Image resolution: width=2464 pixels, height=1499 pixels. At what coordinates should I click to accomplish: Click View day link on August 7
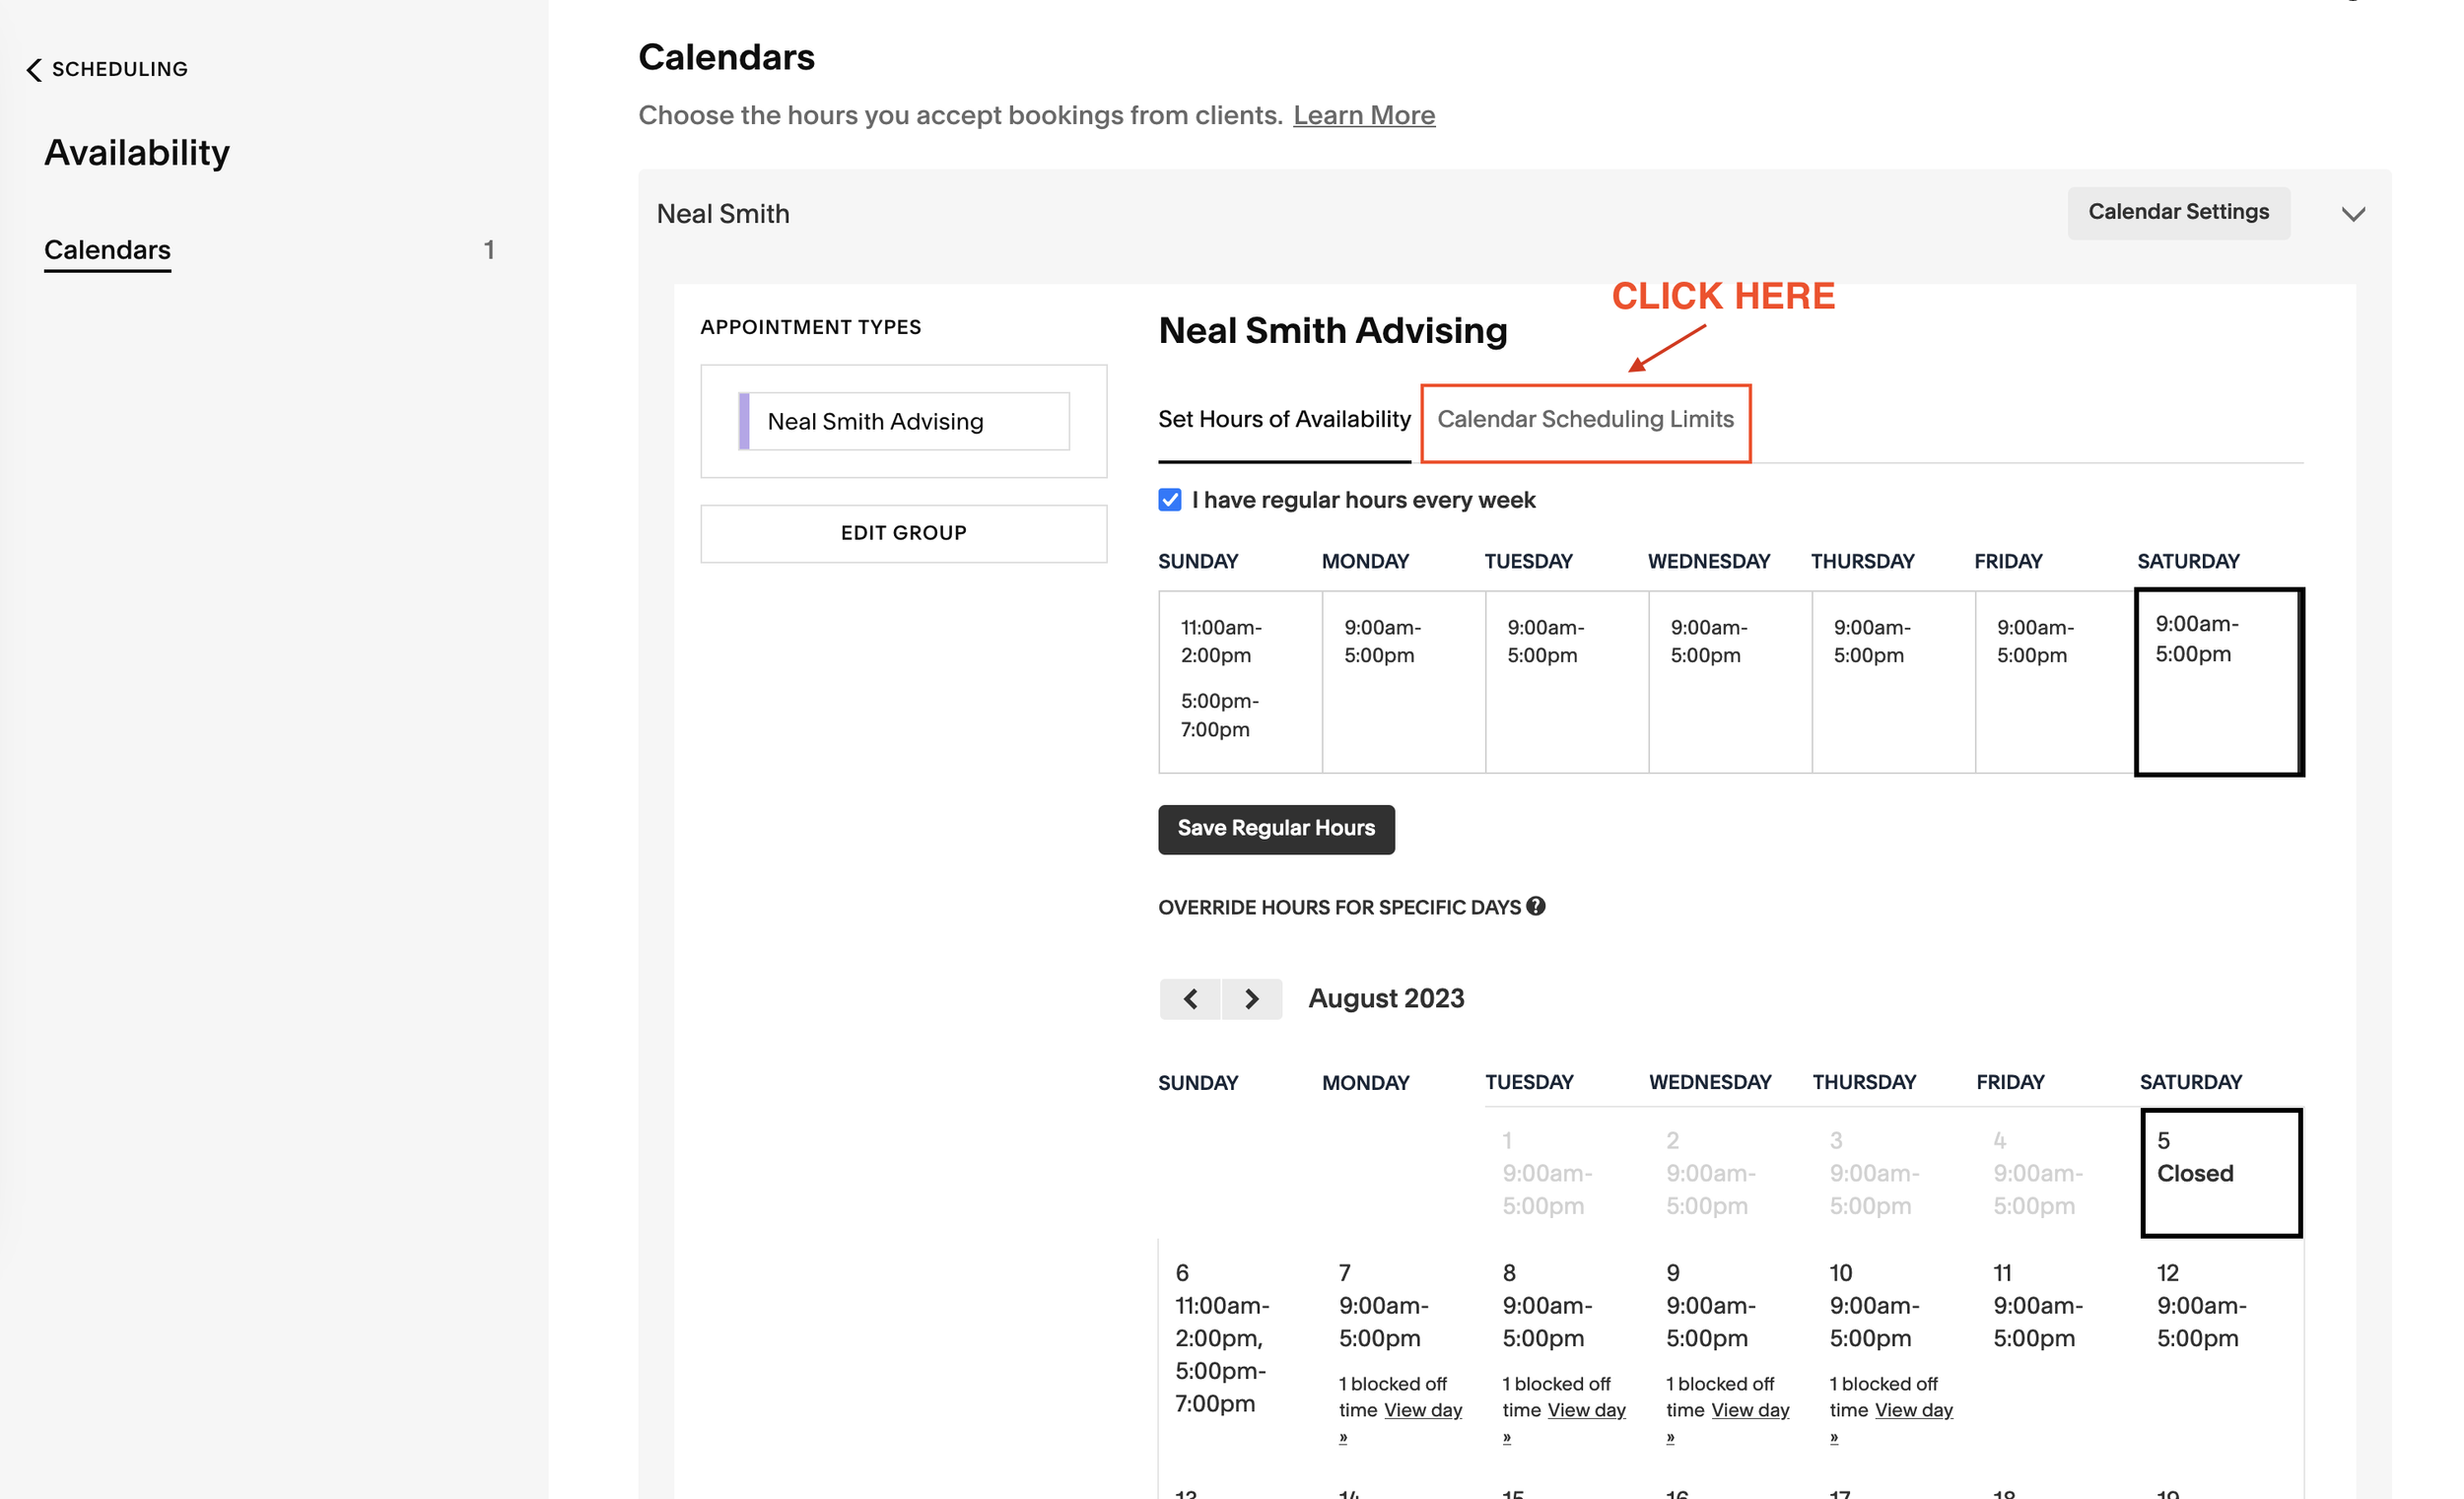click(x=1422, y=1410)
